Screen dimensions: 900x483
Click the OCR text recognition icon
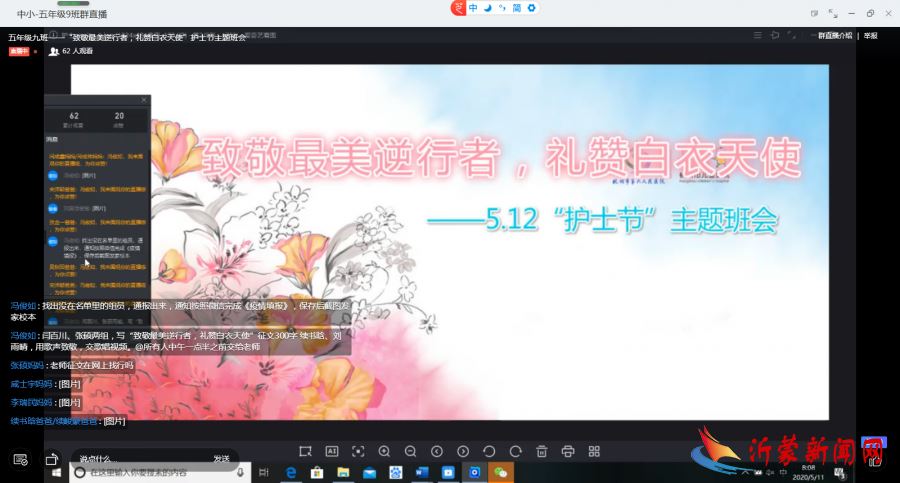point(332,451)
